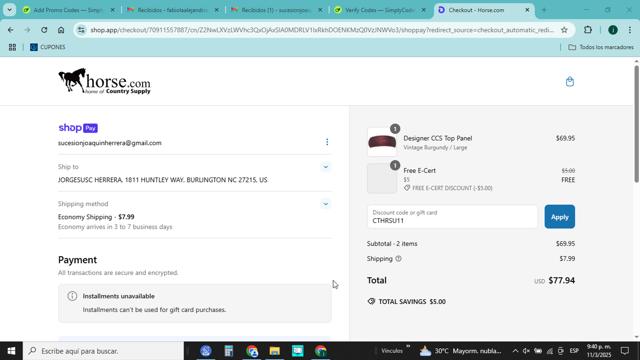Click the Shop Pay logo
The height and width of the screenshot is (360, 640).
pos(78,128)
